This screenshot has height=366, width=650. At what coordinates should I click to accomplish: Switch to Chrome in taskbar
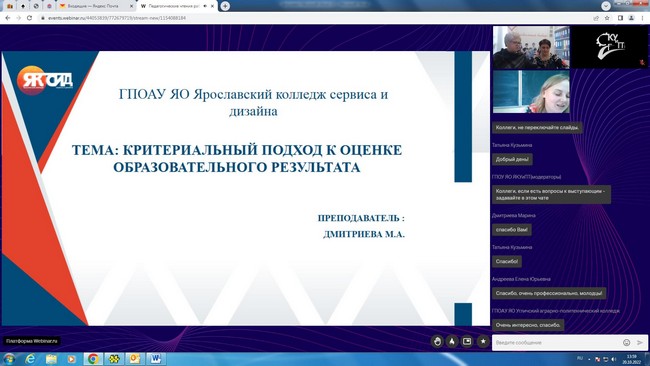point(93,359)
